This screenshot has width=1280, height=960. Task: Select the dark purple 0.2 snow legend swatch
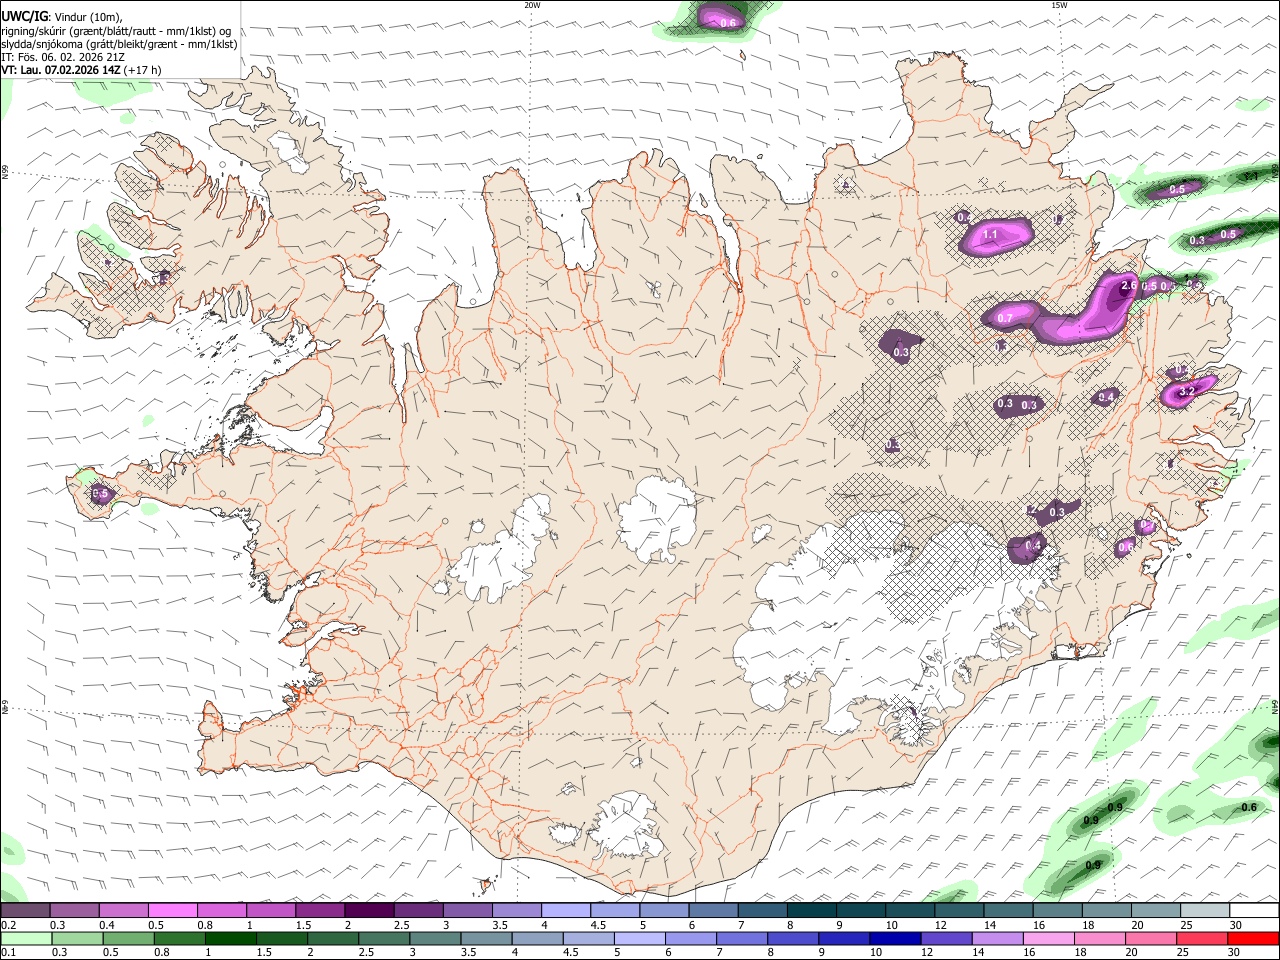point(25,911)
